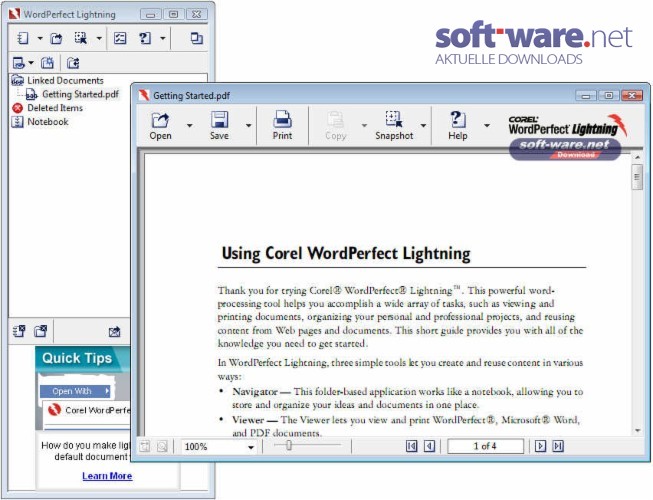Click the Snapshot capture icon in Navigator toolbar
The width and height of the screenshot is (653, 500).
pos(81,38)
